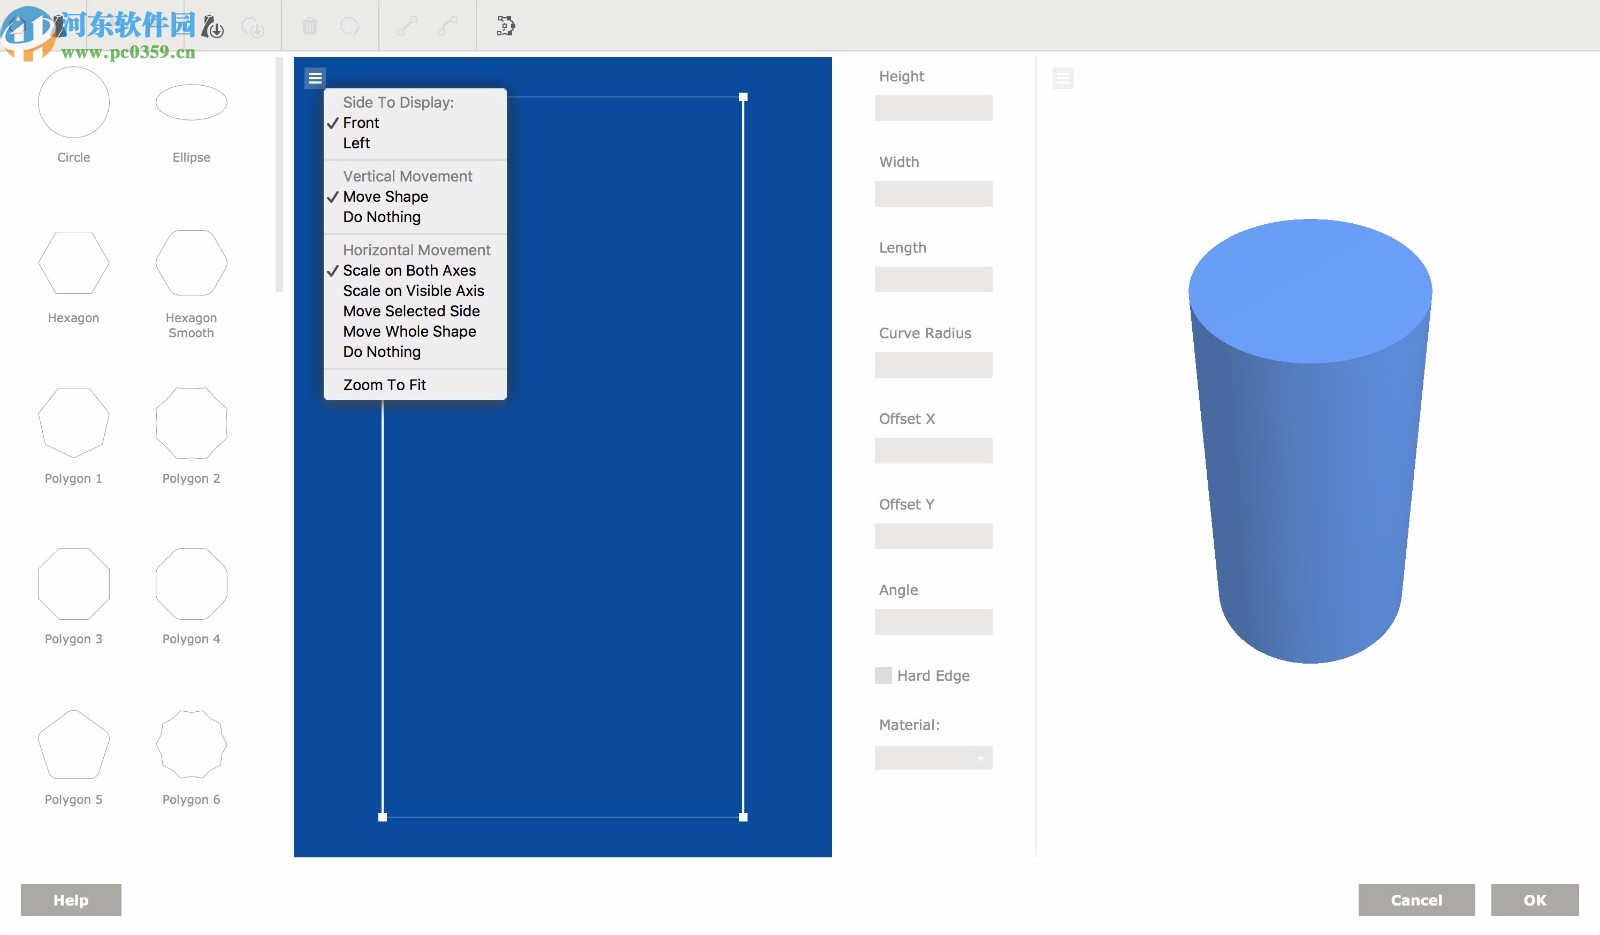Open Help
This screenshot has width=1600, height=935.
(x=71, y=900)
